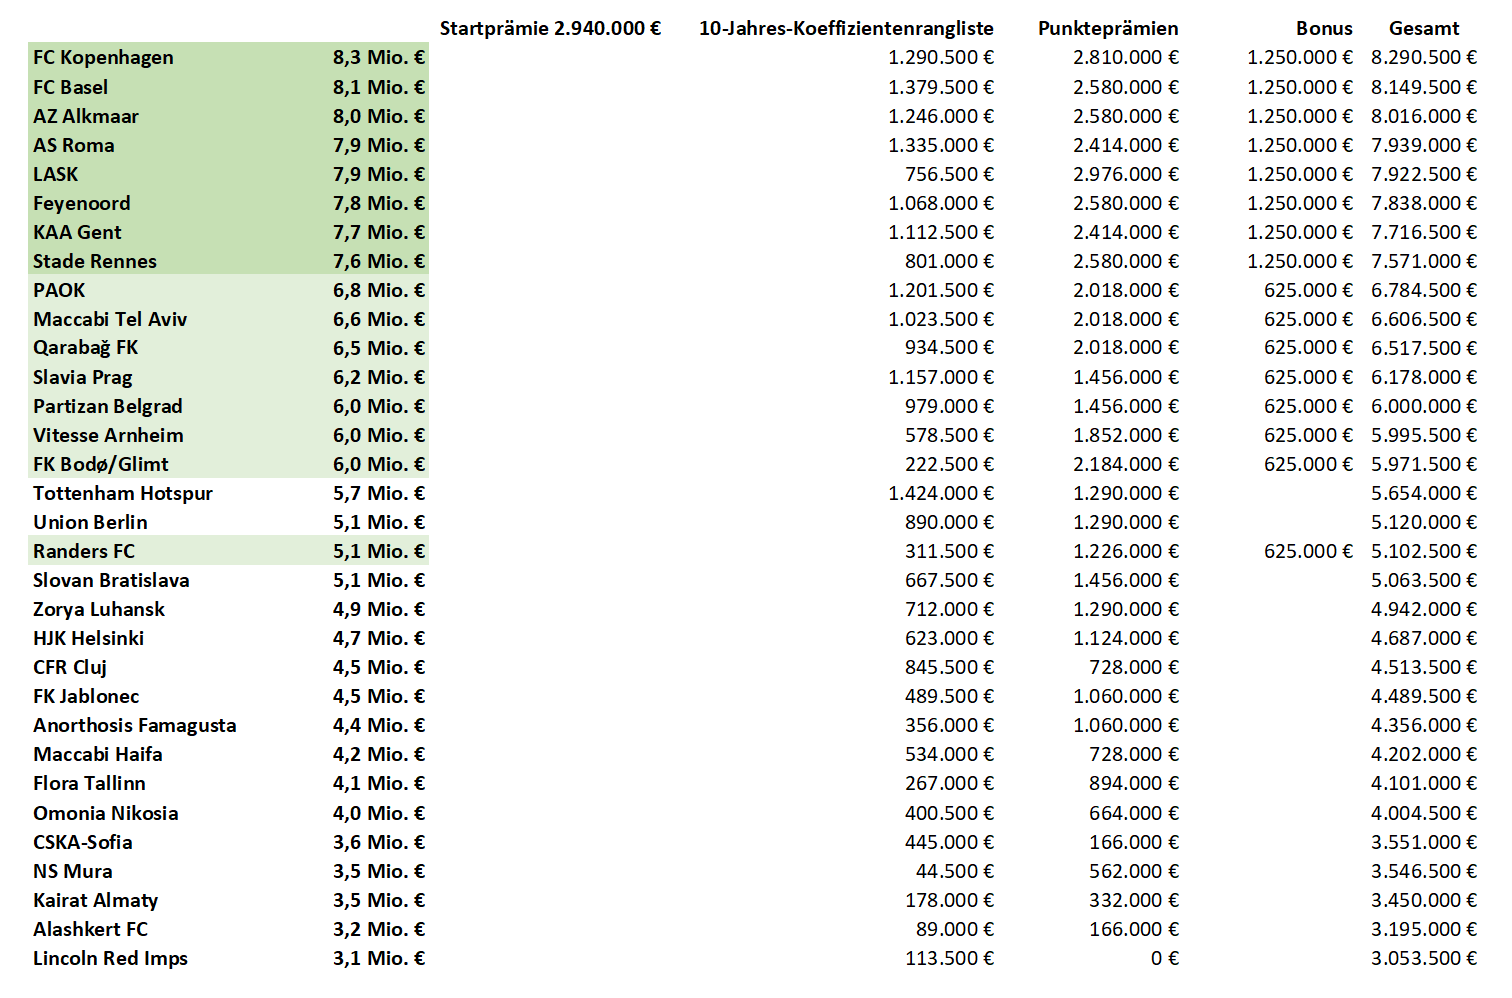Select FK Bodø/Glimt points premium '2.184.000 €'
1512x998 pixels.
[1126, 464]
